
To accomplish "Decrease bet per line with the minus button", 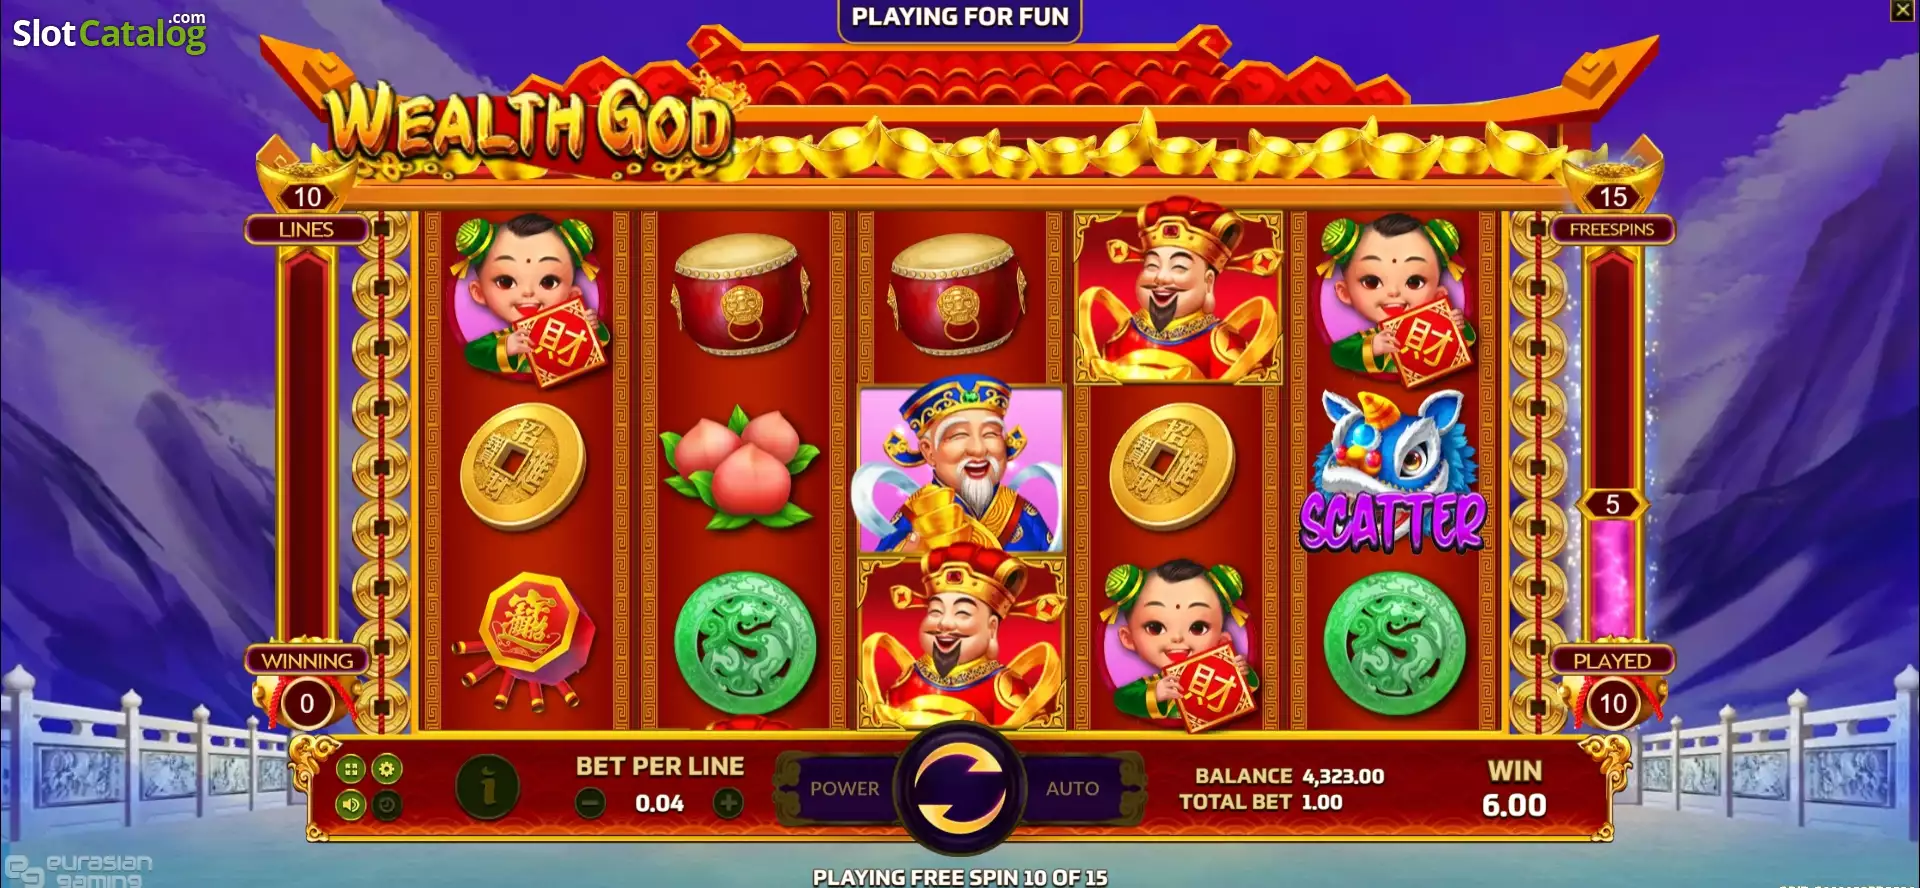I will (591, 803).
